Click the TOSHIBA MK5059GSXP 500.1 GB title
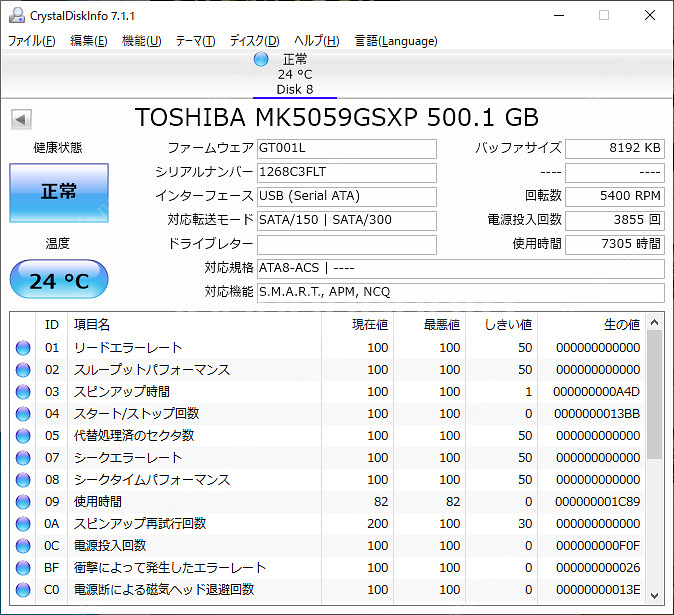Viewport: 674px width, 615px height. [x=337, y=117]
